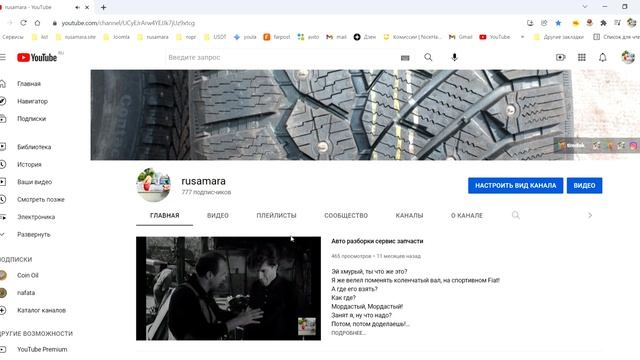Play the featured black-and-white video thumbnail
Image resolution: width=640 pixels, height=360 pixels.
pyautogui.click(x=228, y=288)
